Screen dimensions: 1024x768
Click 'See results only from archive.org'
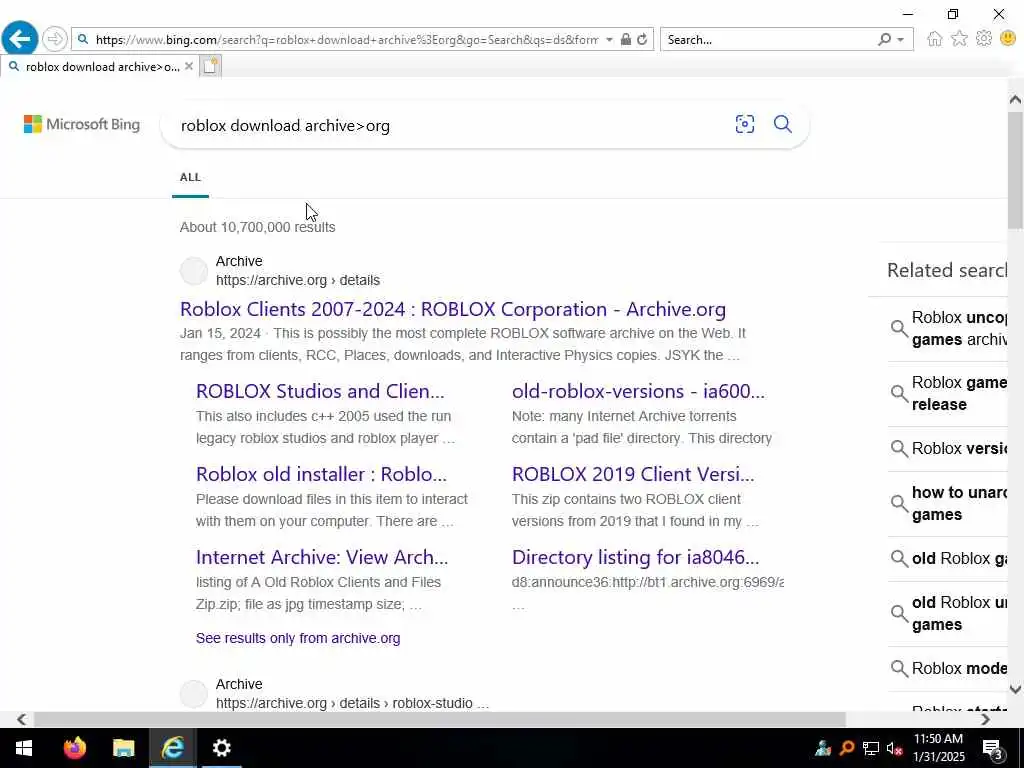[298, 638]
